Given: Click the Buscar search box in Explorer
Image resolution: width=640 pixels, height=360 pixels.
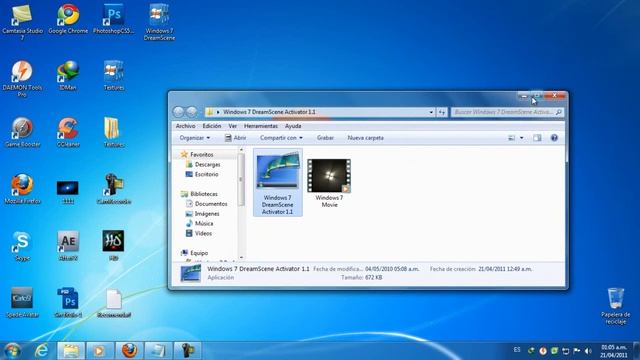Looking at the screenshot, I should click(507, 112).
